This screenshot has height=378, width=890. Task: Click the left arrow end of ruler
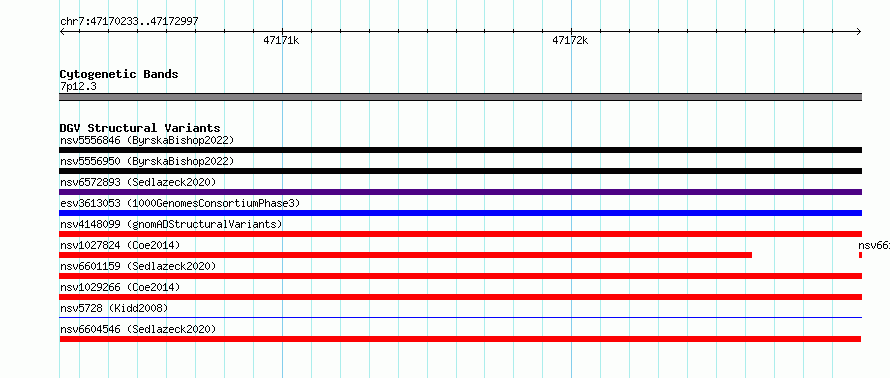tap(62, 32)
